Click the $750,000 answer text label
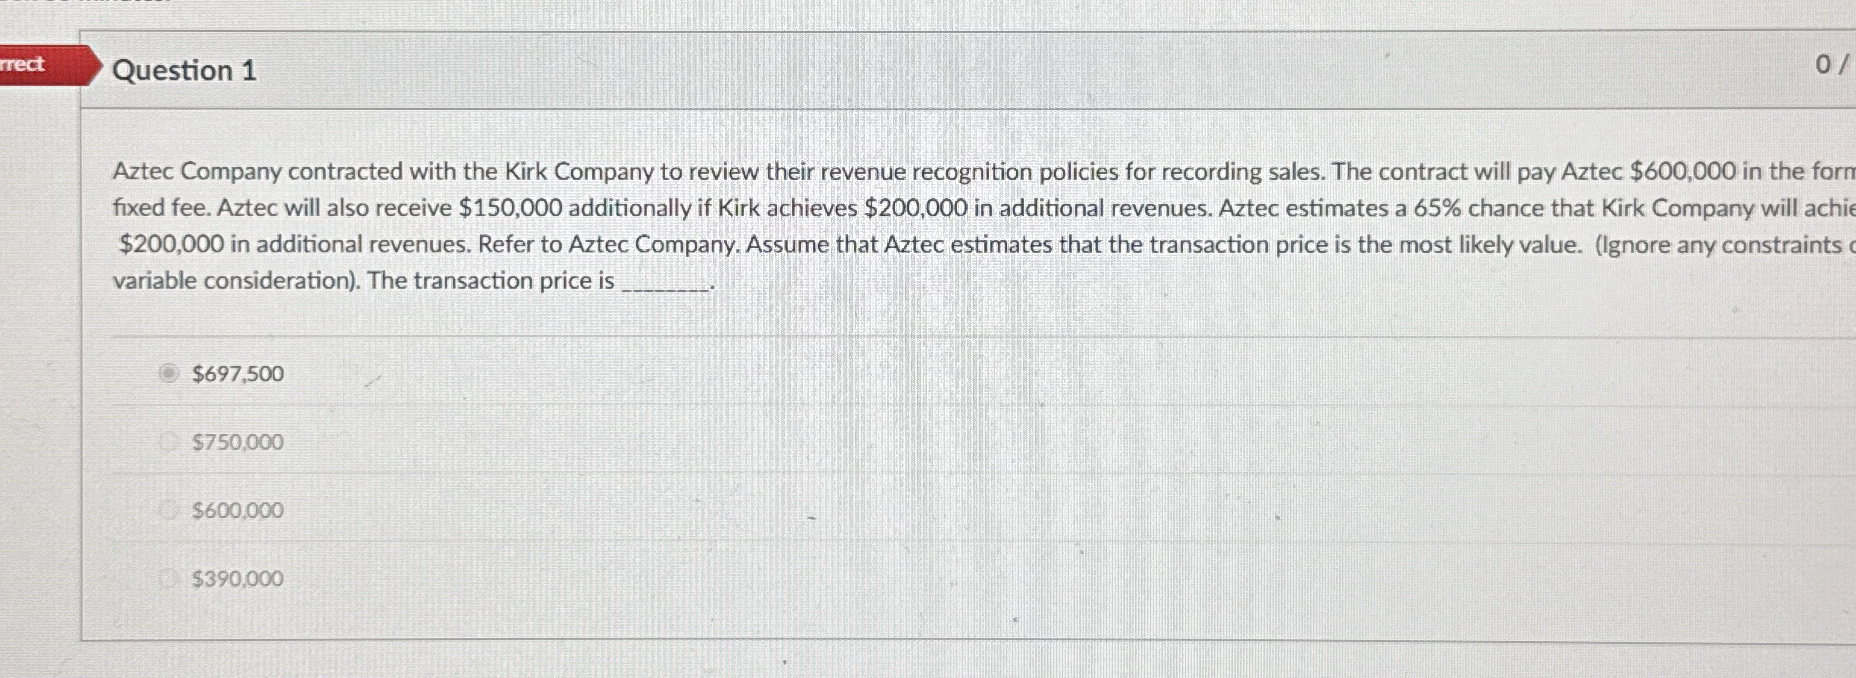 click(236, 440)
